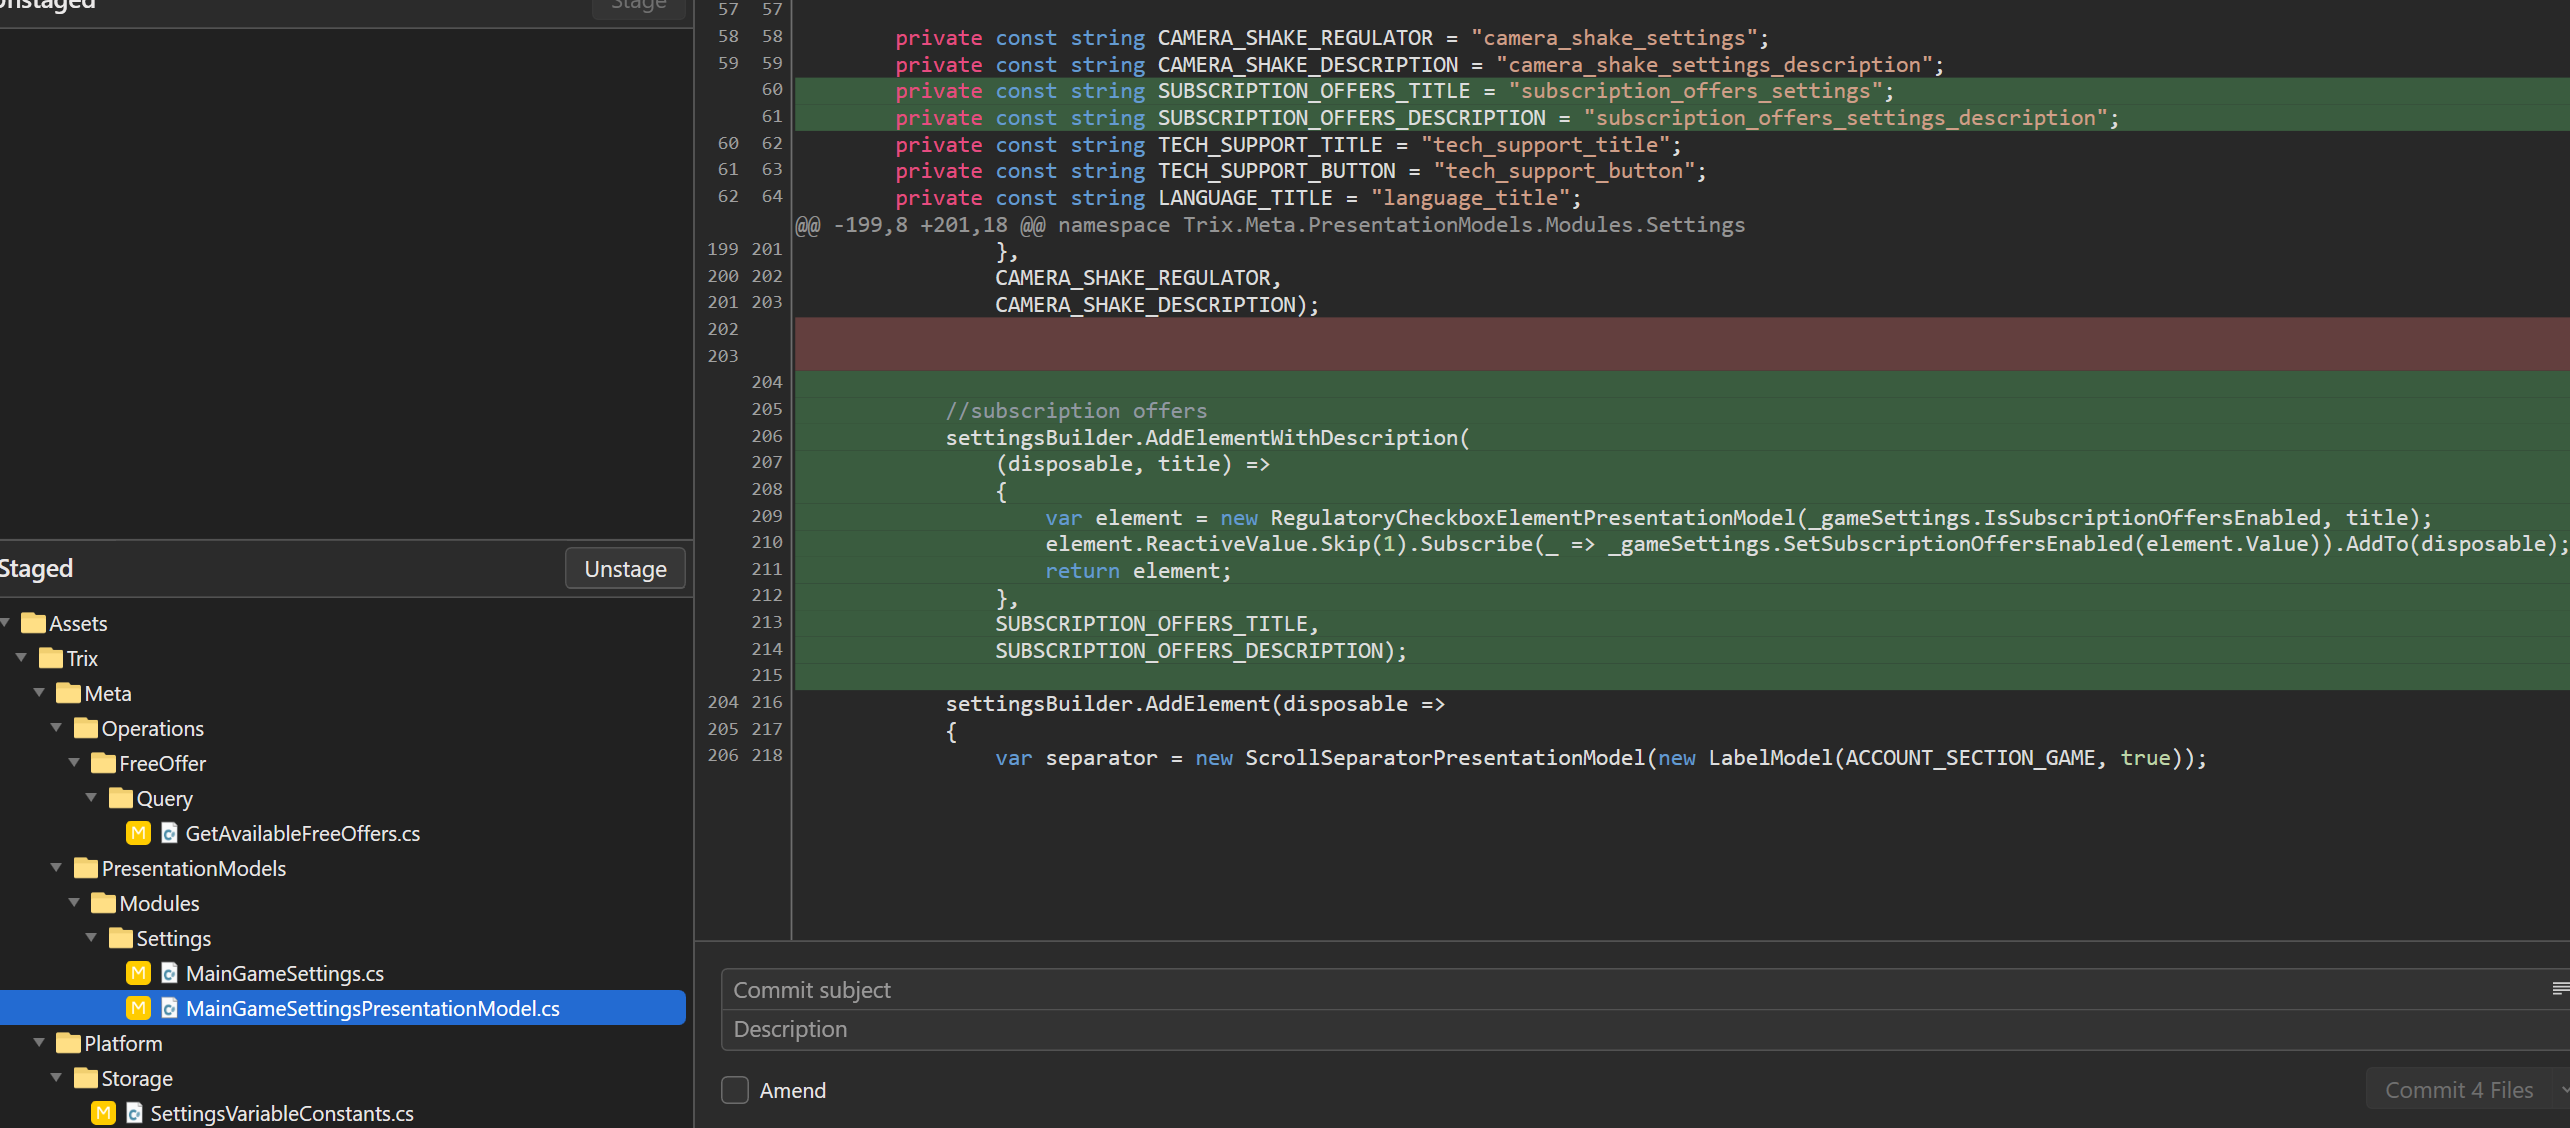The image size is (2570, 1128).
Task: Enable the Amend checkbox
Action: pyautogui.click(x=735, y=1090)
